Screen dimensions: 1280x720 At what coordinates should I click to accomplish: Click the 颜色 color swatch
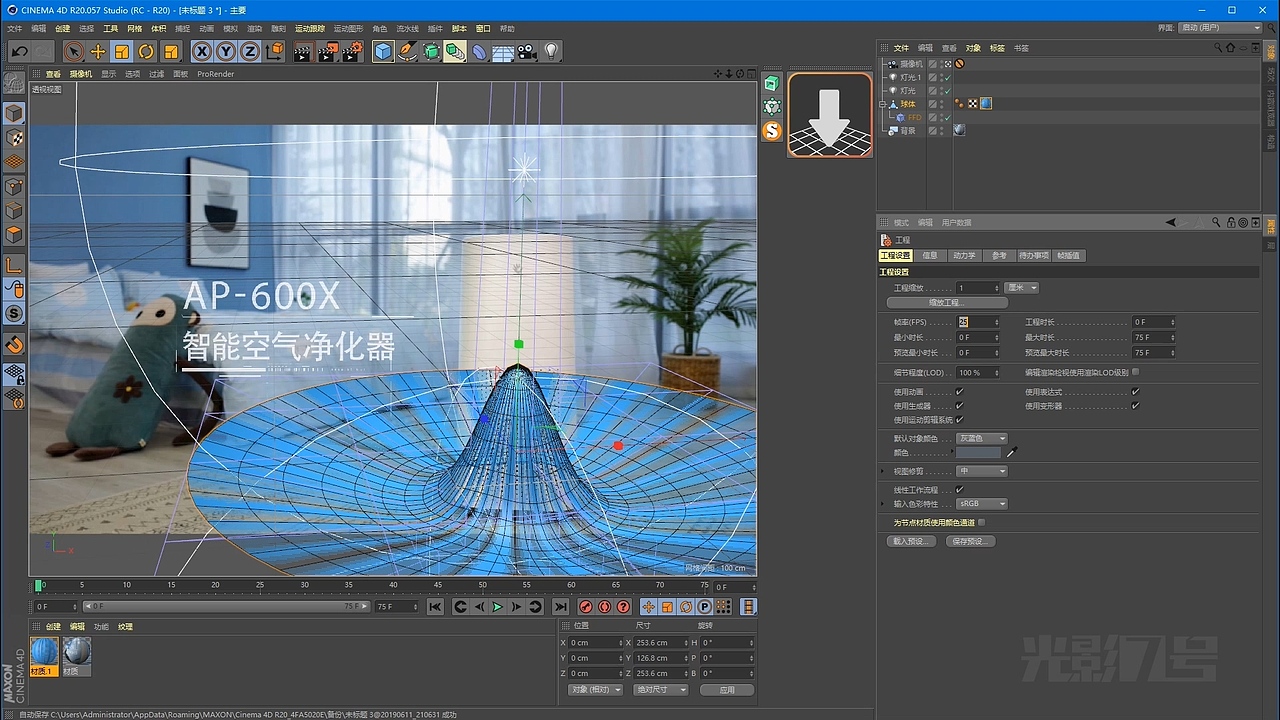[x=979, y=453]
